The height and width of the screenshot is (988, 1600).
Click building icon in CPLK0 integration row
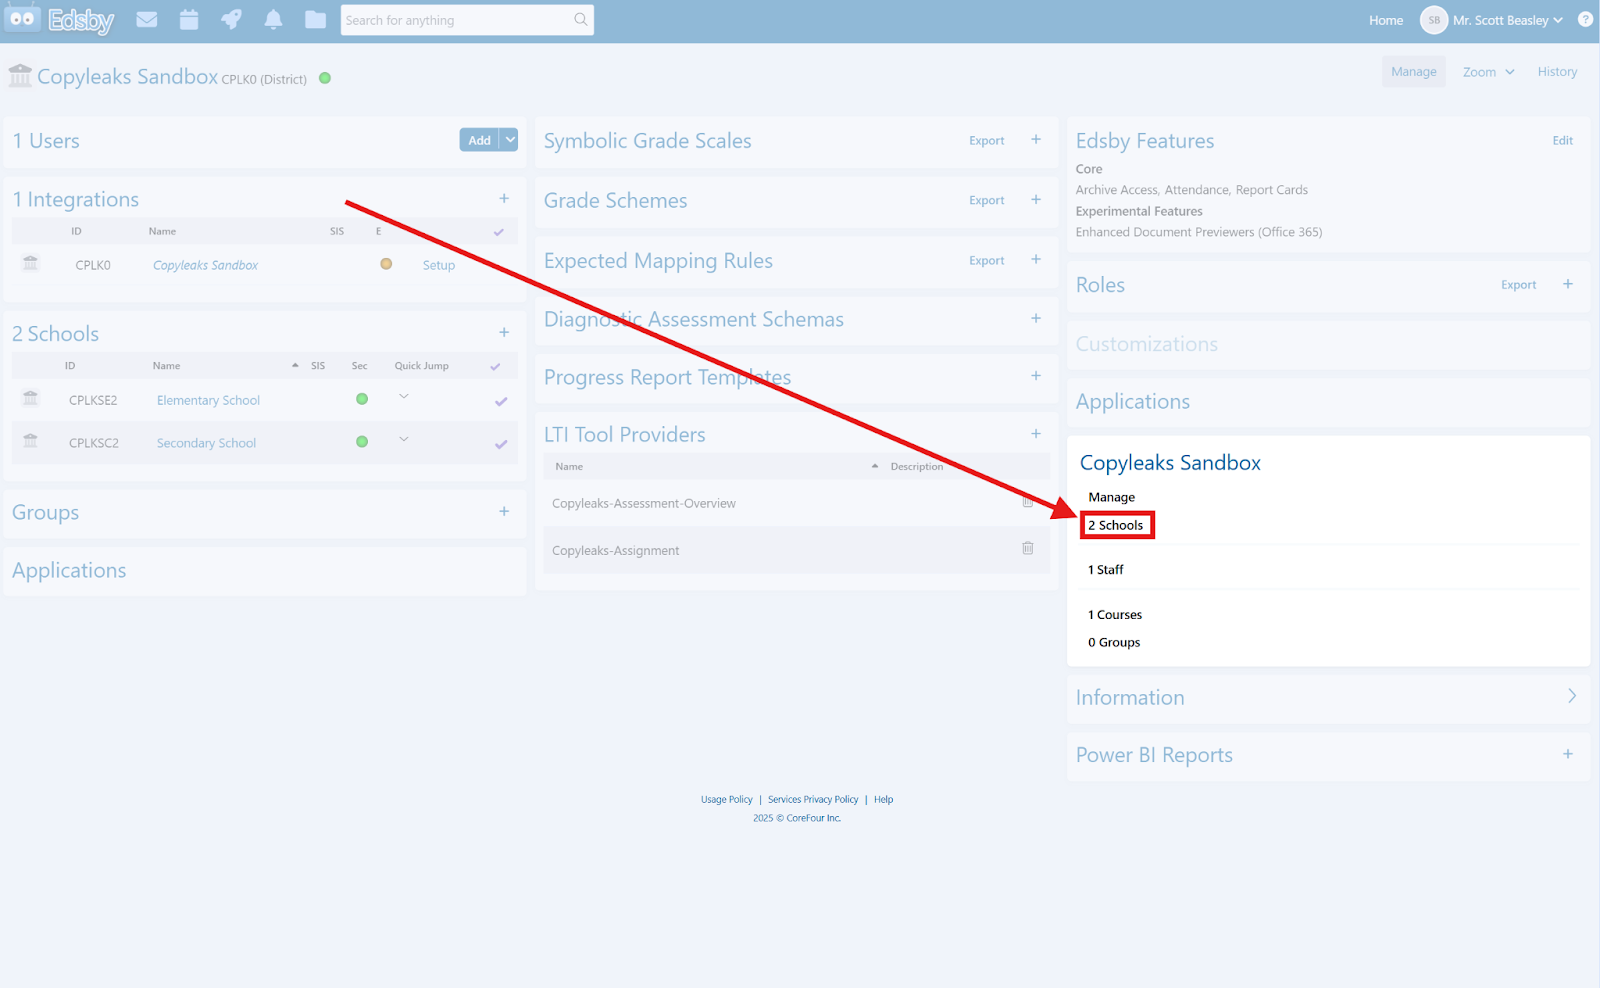tap(31, 263)
